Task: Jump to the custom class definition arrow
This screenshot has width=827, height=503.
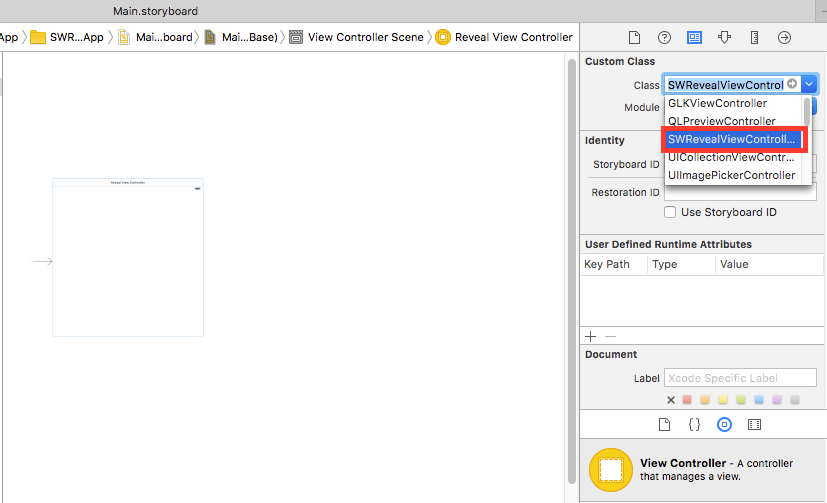Action: tap(792, 85)
